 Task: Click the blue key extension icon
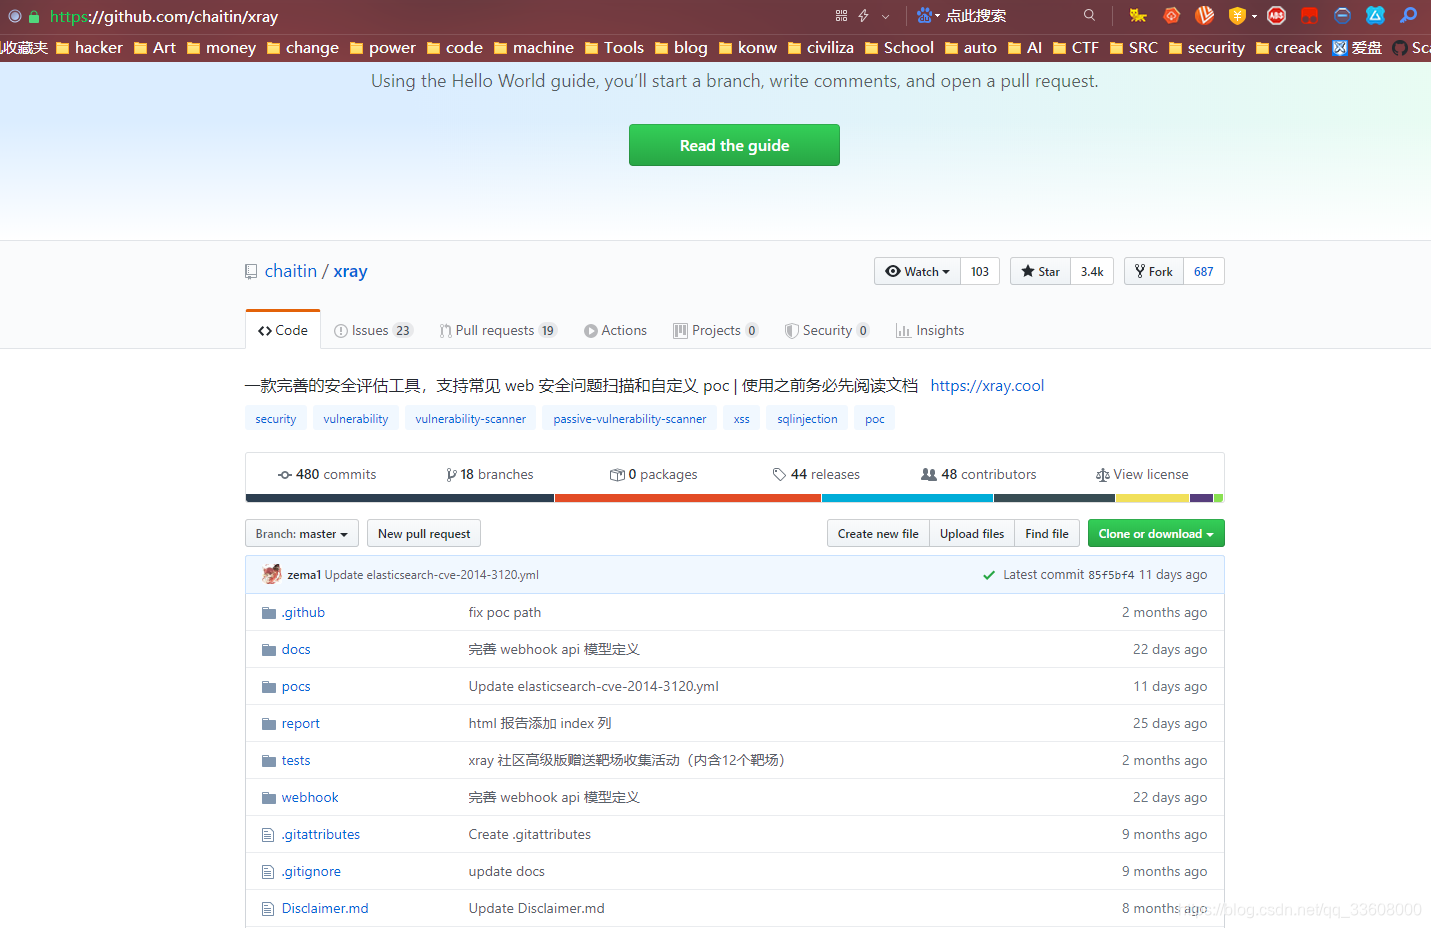point(1408,15)
